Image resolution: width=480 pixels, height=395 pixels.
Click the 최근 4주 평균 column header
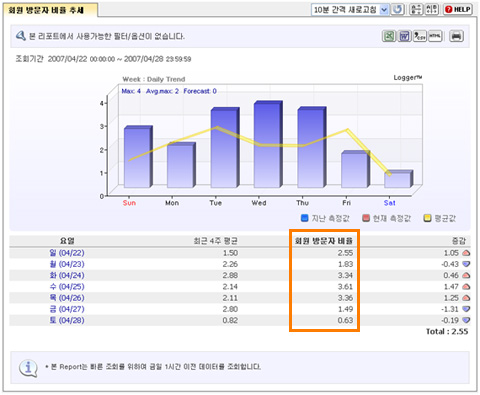pos(215,241)
